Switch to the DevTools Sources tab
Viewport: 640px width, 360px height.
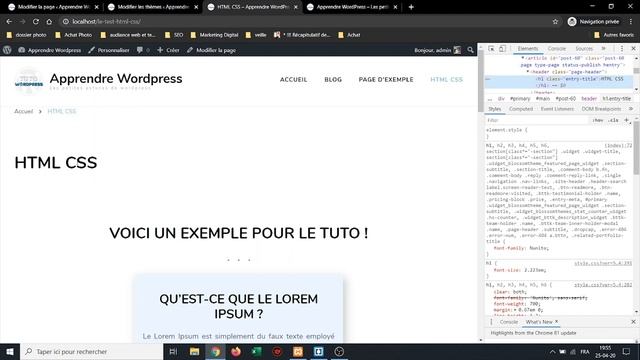point(584,49)
